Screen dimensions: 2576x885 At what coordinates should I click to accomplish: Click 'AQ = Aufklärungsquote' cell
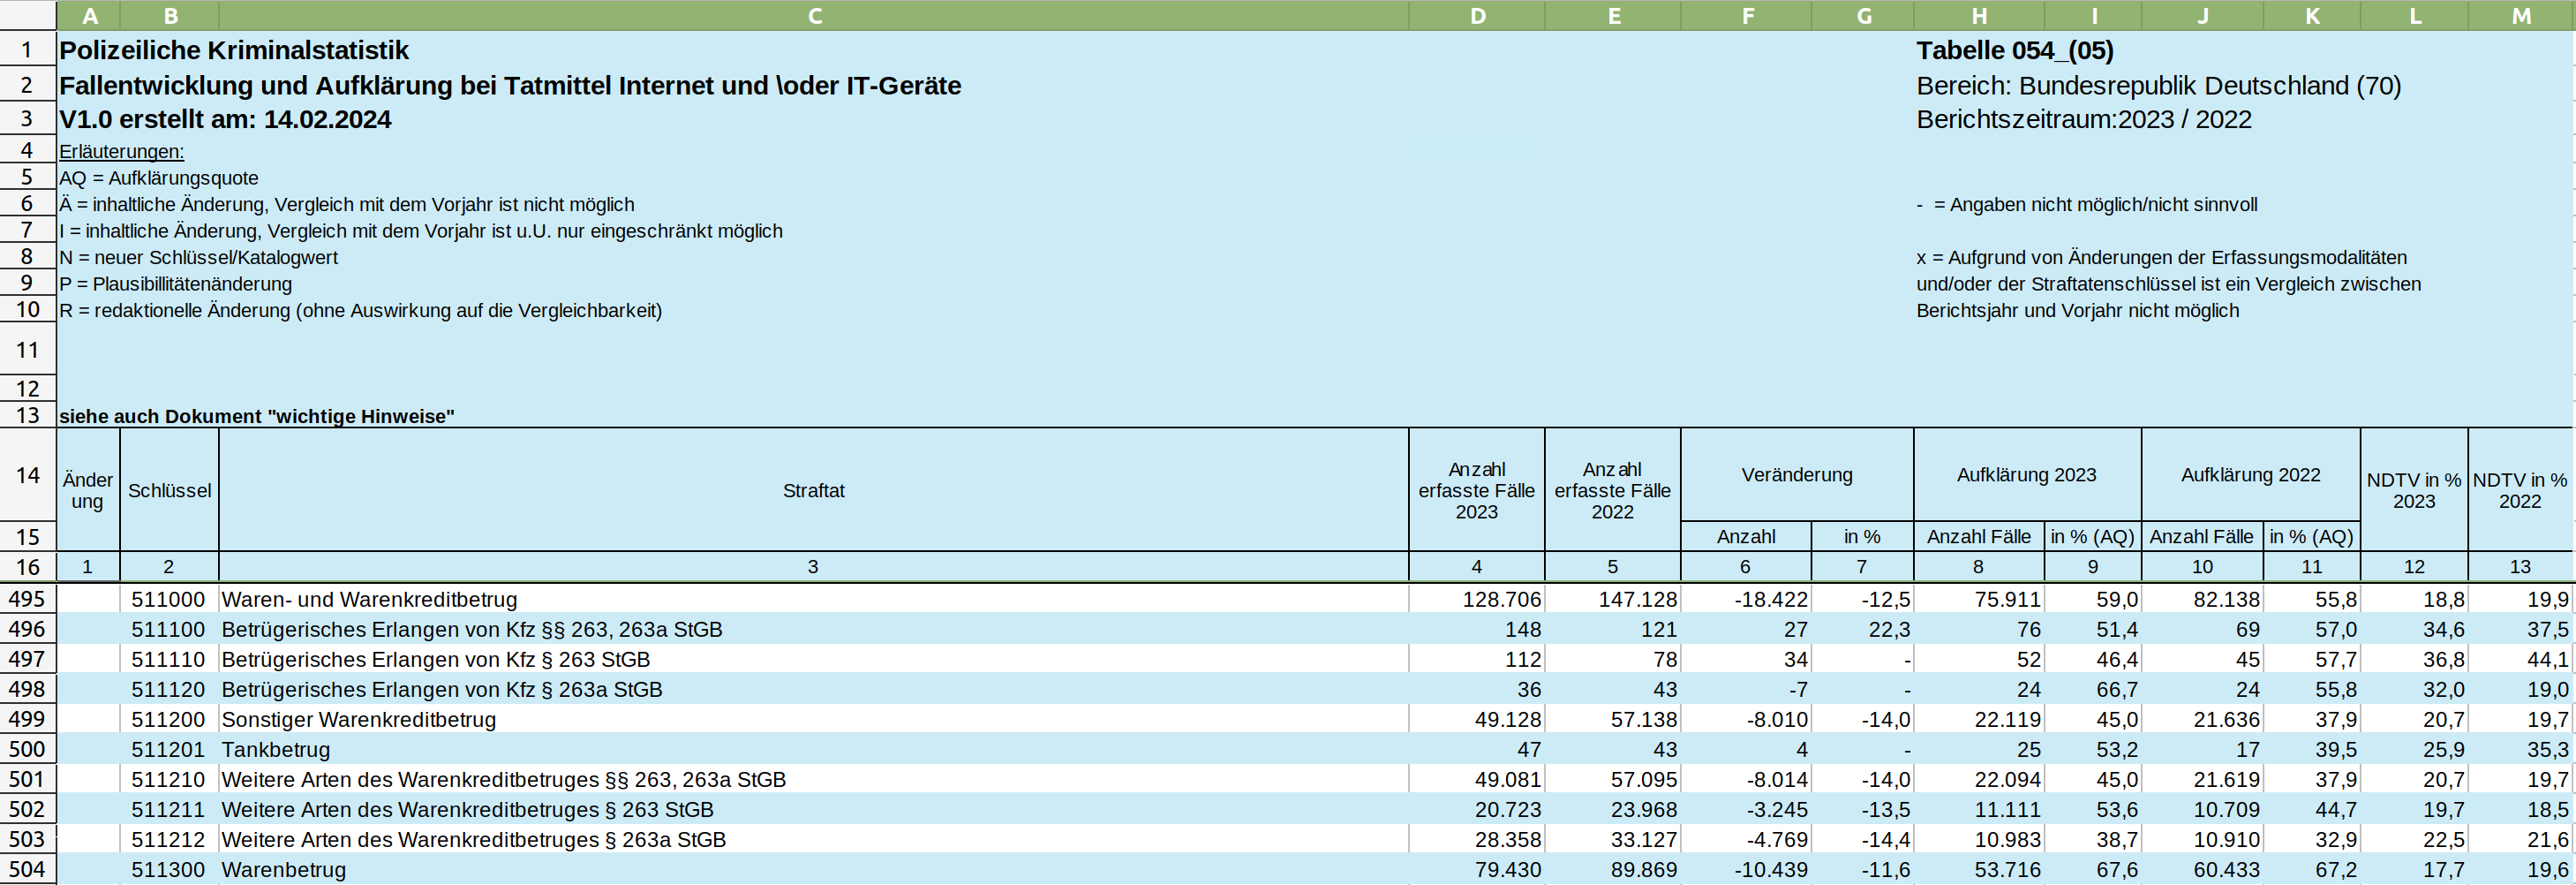pyautogui.click(x=158, y=178)
